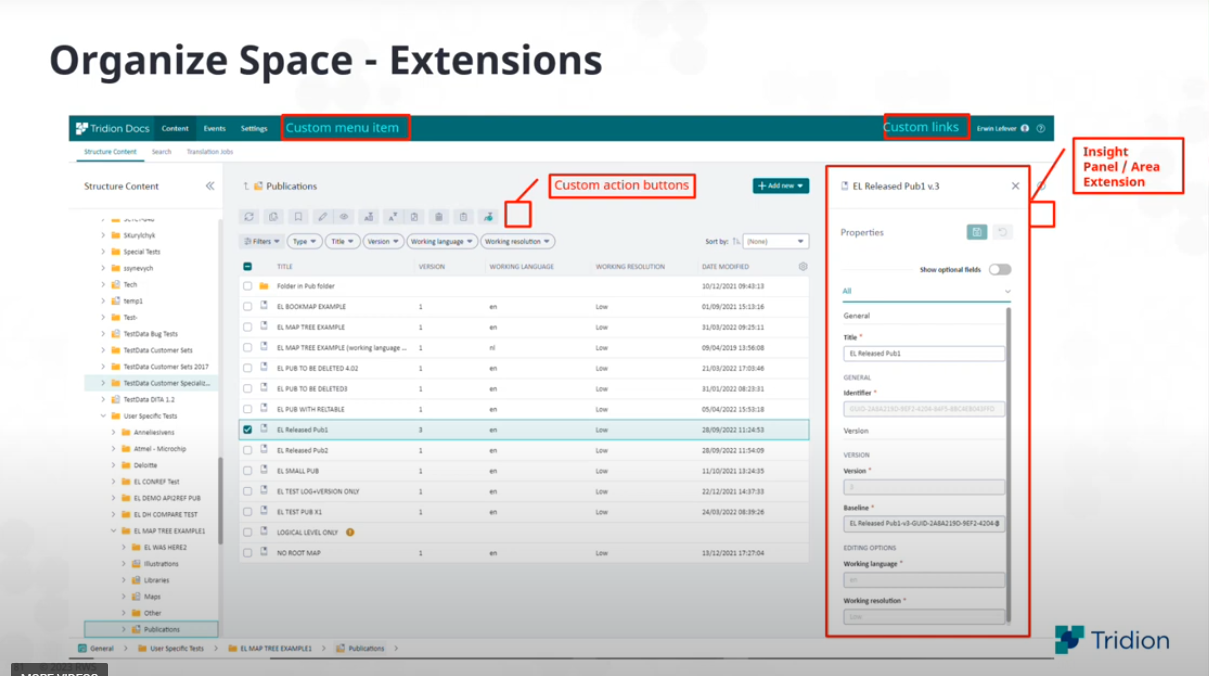1209x676 pixels.
Task: Click the delete trash icon in the toolbar
Action: click(x=438, y=216)
